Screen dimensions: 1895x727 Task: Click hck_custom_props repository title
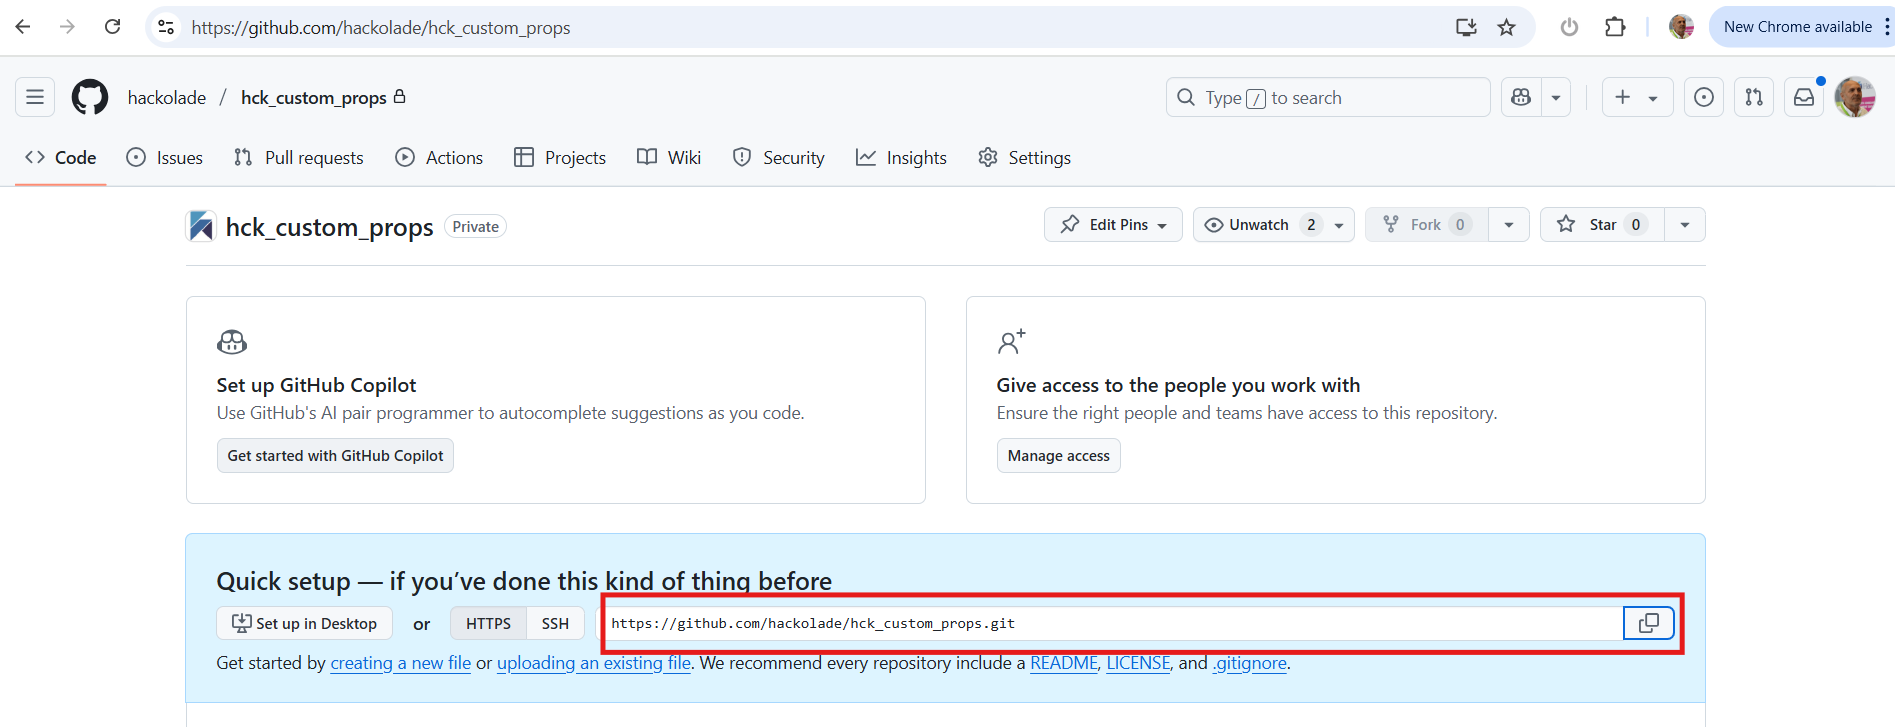(329, 227)
